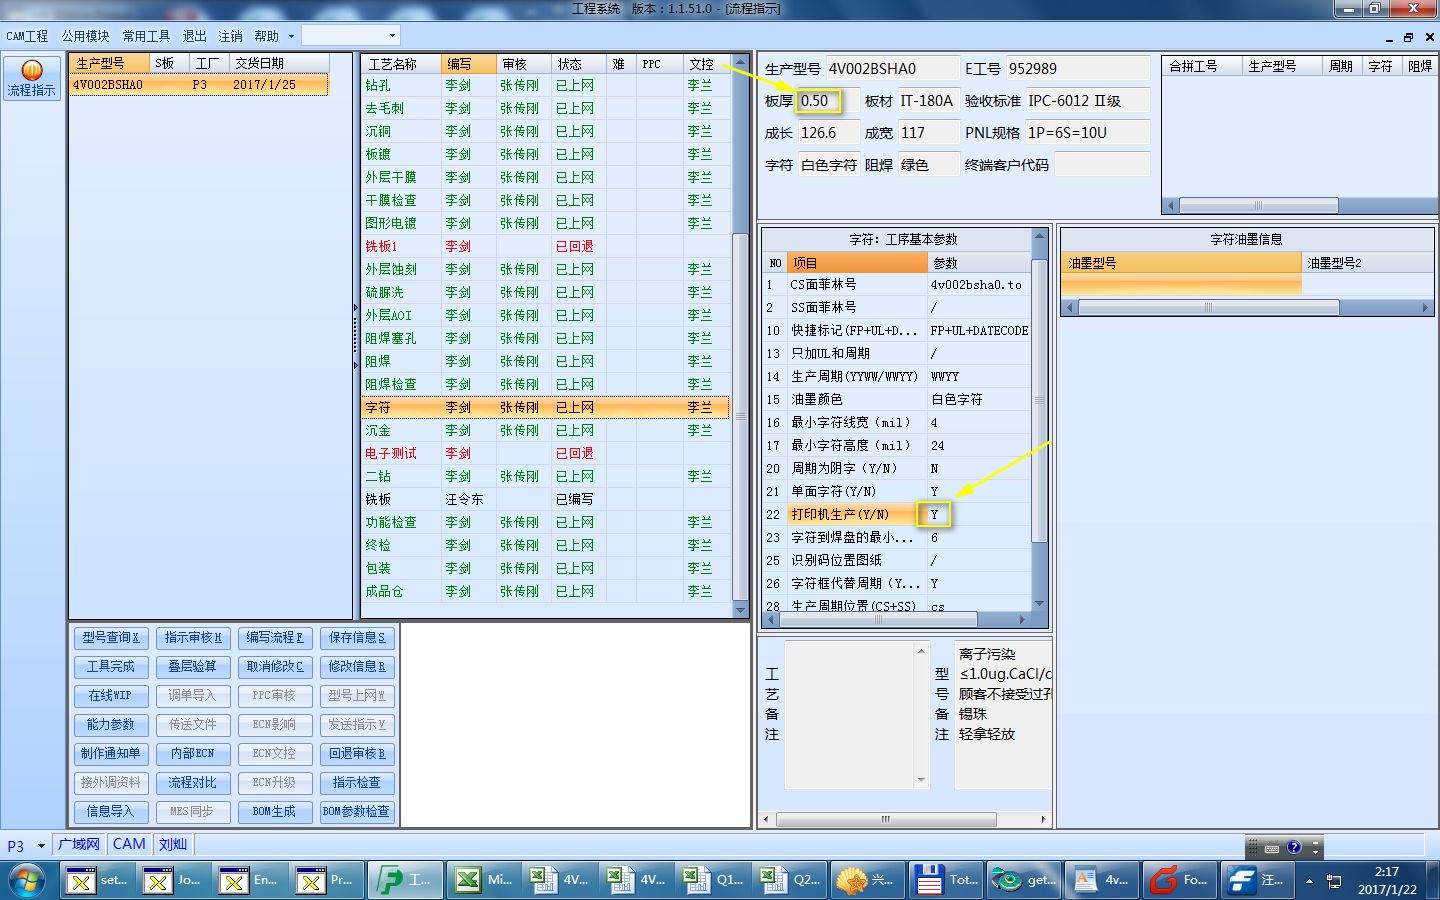Click the 注销 menu item
1440x900 pixels.
(230, 36)
